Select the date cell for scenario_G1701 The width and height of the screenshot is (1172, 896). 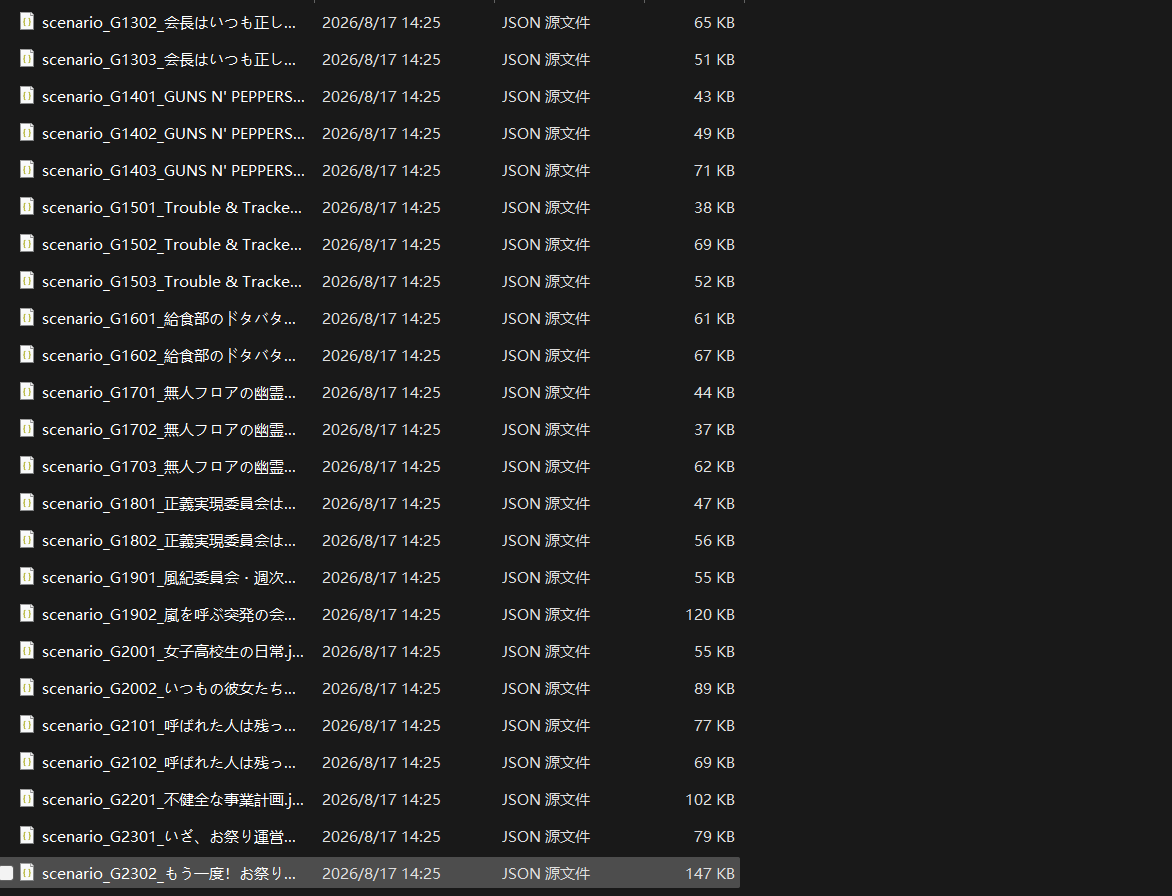click(x=381, y=392)
